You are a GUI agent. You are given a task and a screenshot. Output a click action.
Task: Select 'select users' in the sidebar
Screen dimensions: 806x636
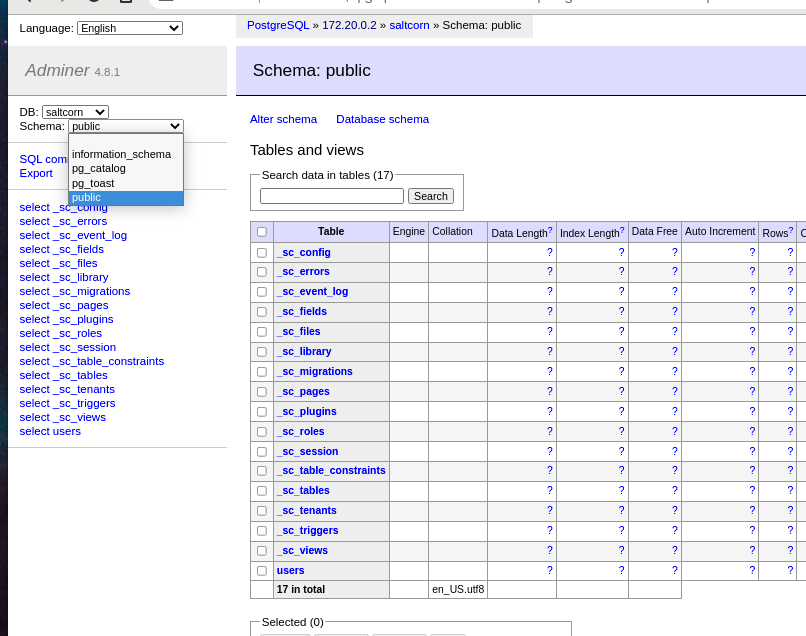click(50, 431)
